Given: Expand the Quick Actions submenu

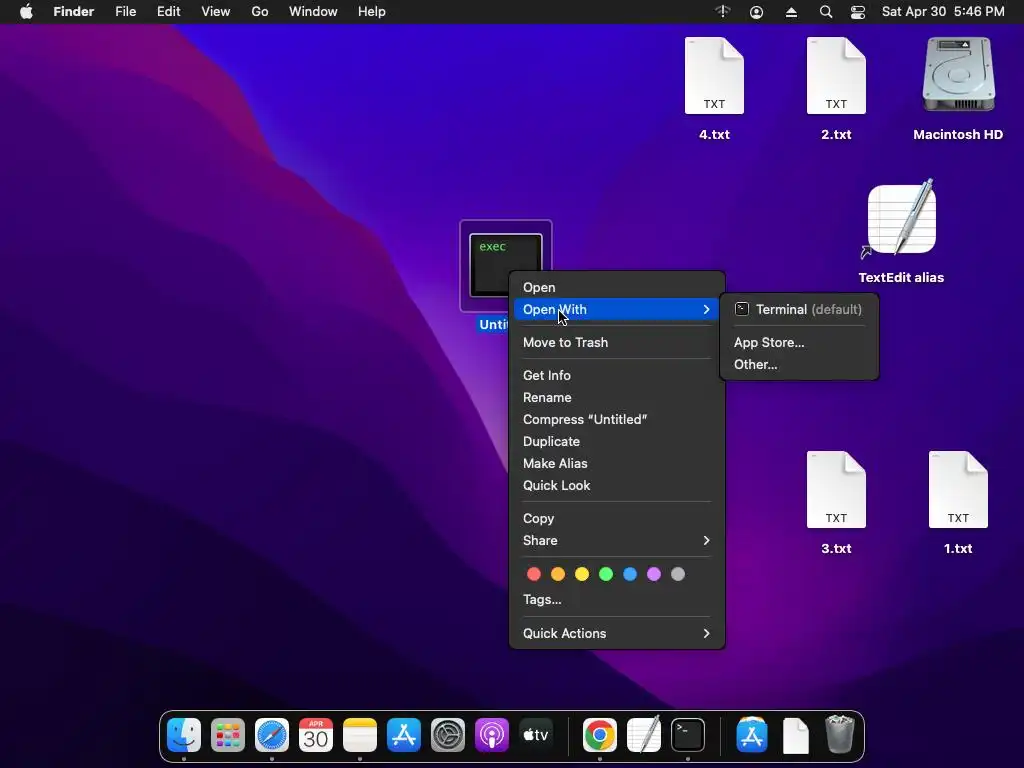Looking at the screenshot, I should coord(616,633).
